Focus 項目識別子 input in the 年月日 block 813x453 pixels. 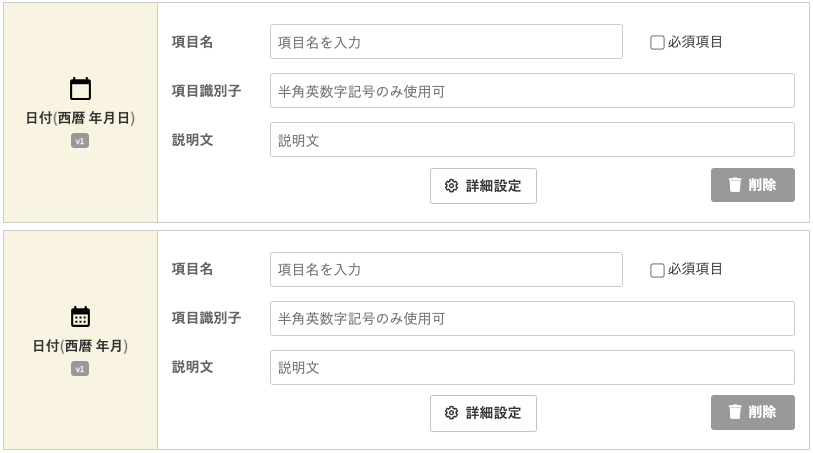click(x=532, y=91)
